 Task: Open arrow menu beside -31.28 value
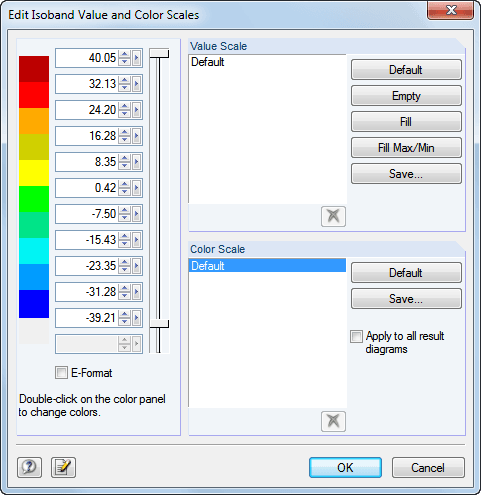tap(136, 292)
